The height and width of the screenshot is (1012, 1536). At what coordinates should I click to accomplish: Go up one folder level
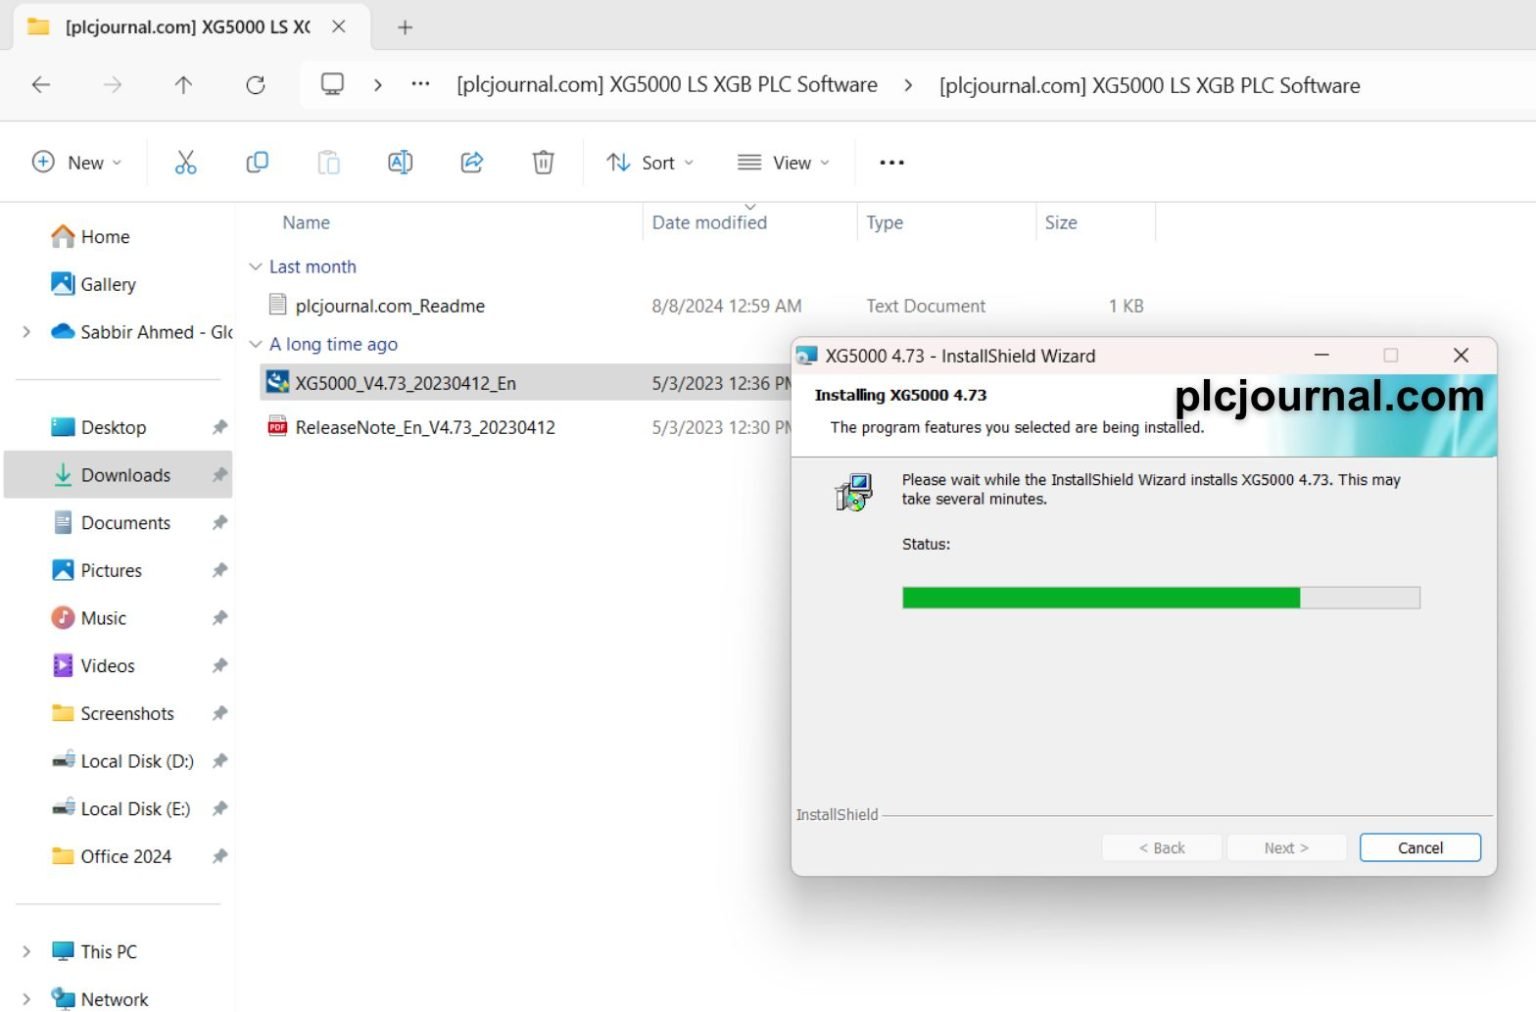pos(183,85)
